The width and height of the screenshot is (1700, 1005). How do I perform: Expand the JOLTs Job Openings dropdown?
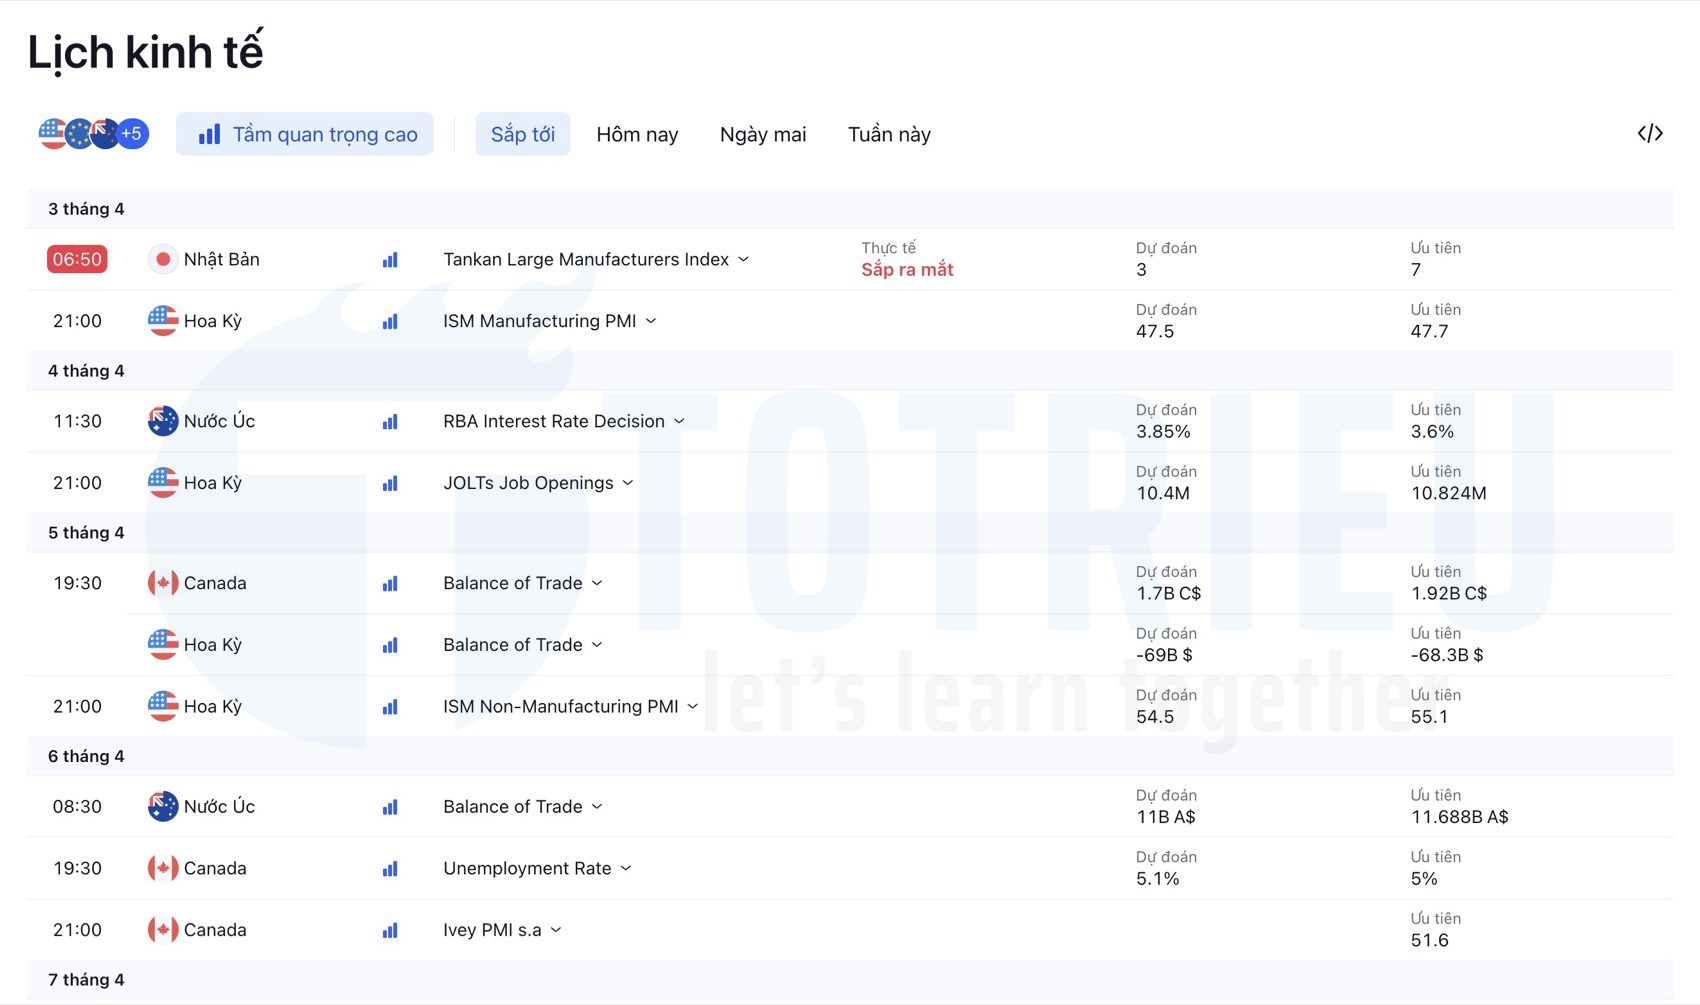tap(628, 482)
